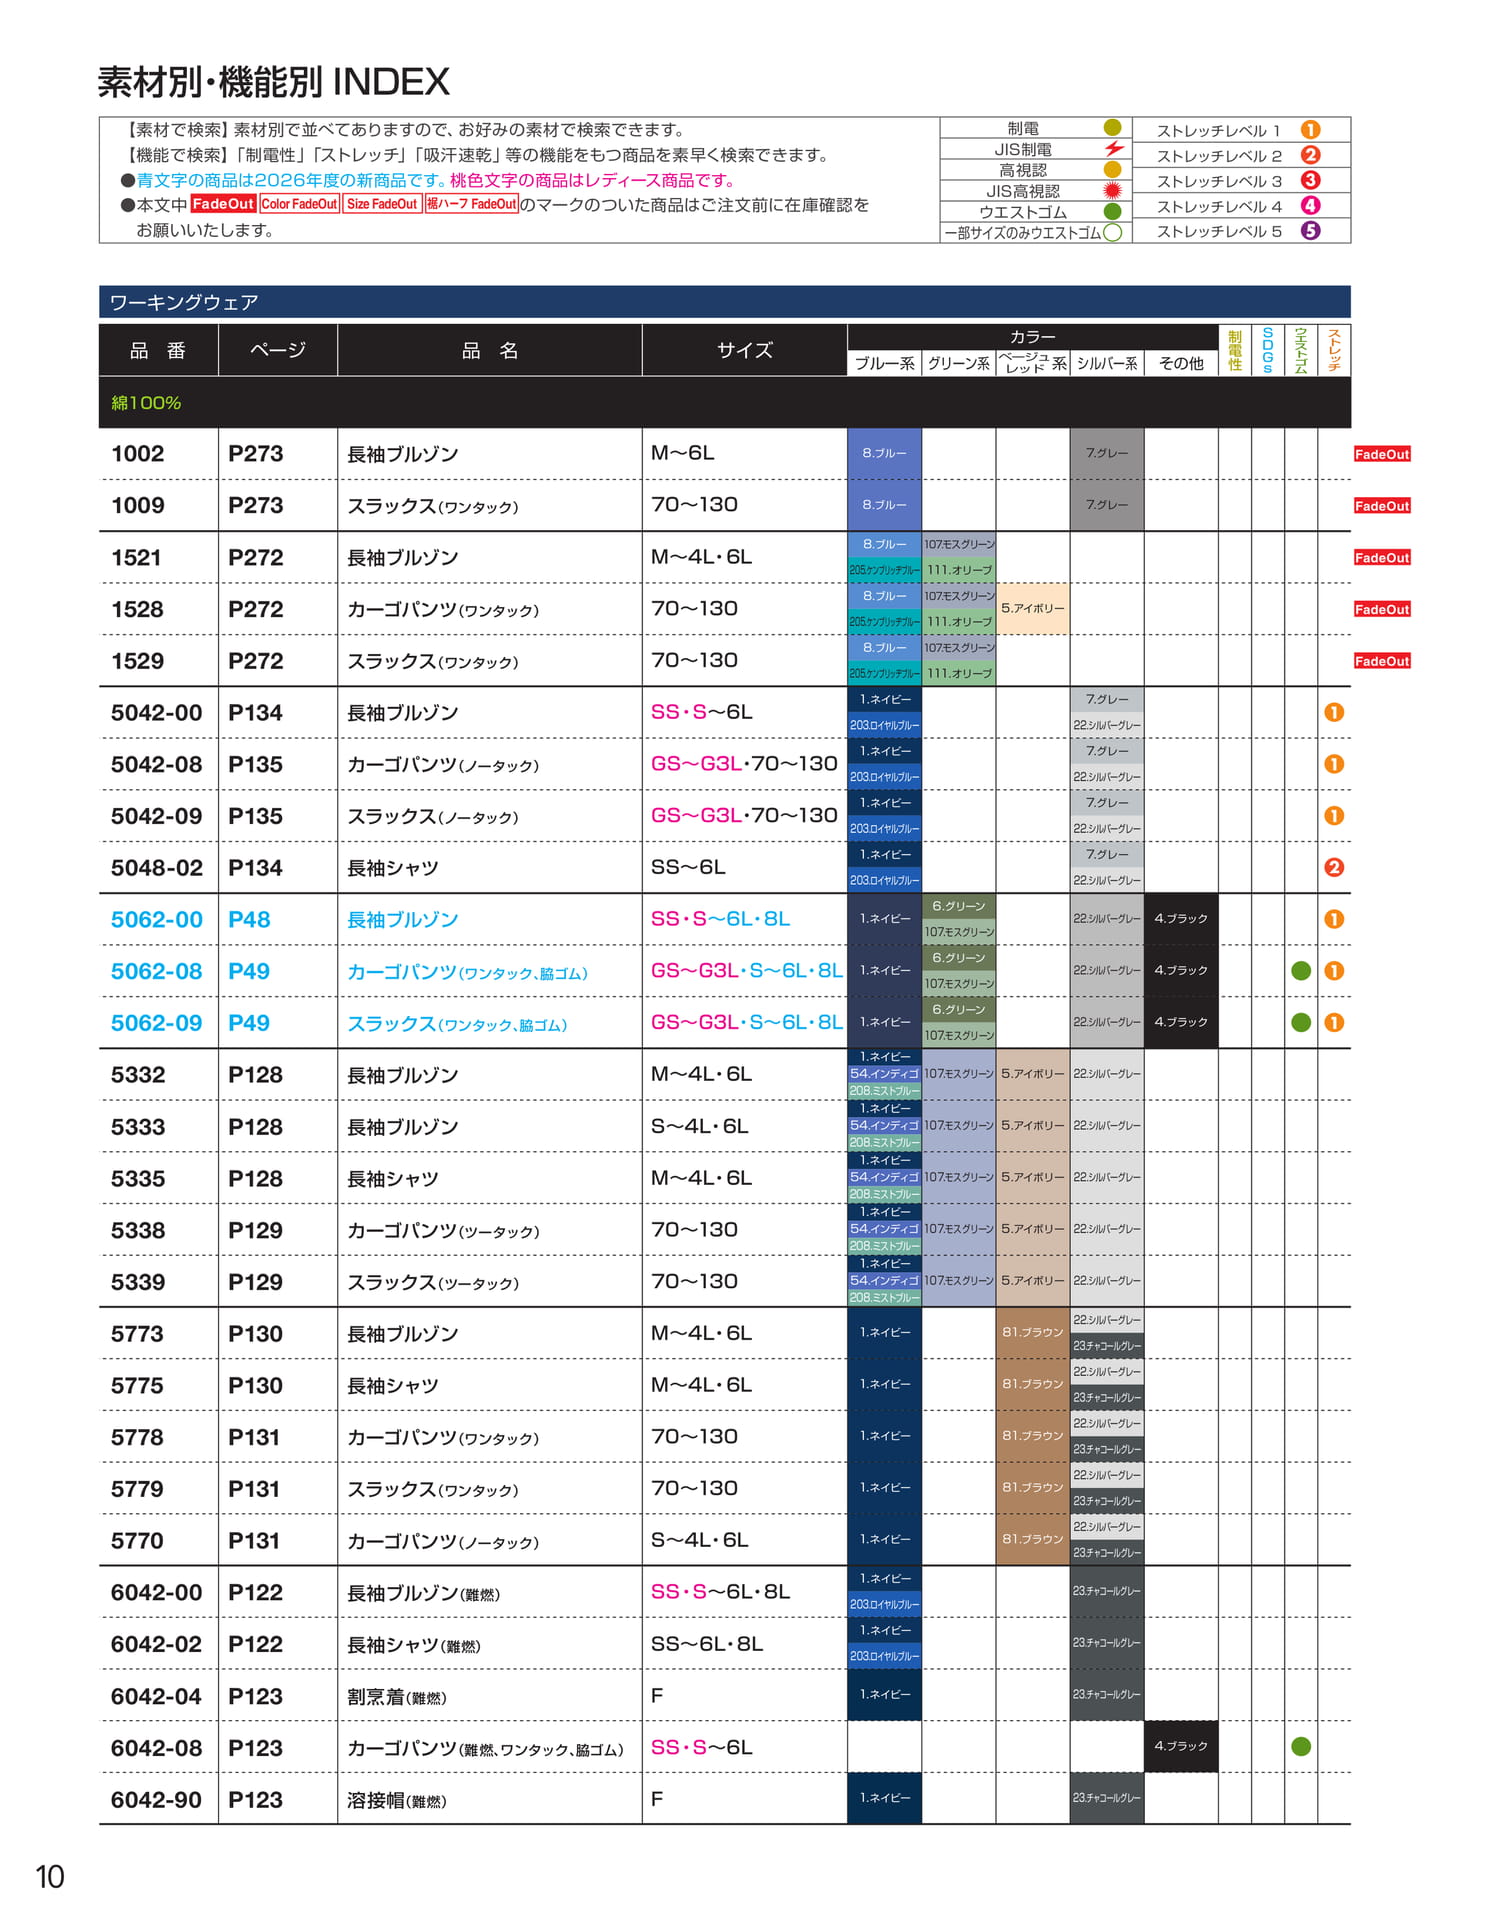Viewport: 1490px width, 1920px height.
Task: Click the ストレッチレベル 5 purple legend icon
Action: point(1310,230)
